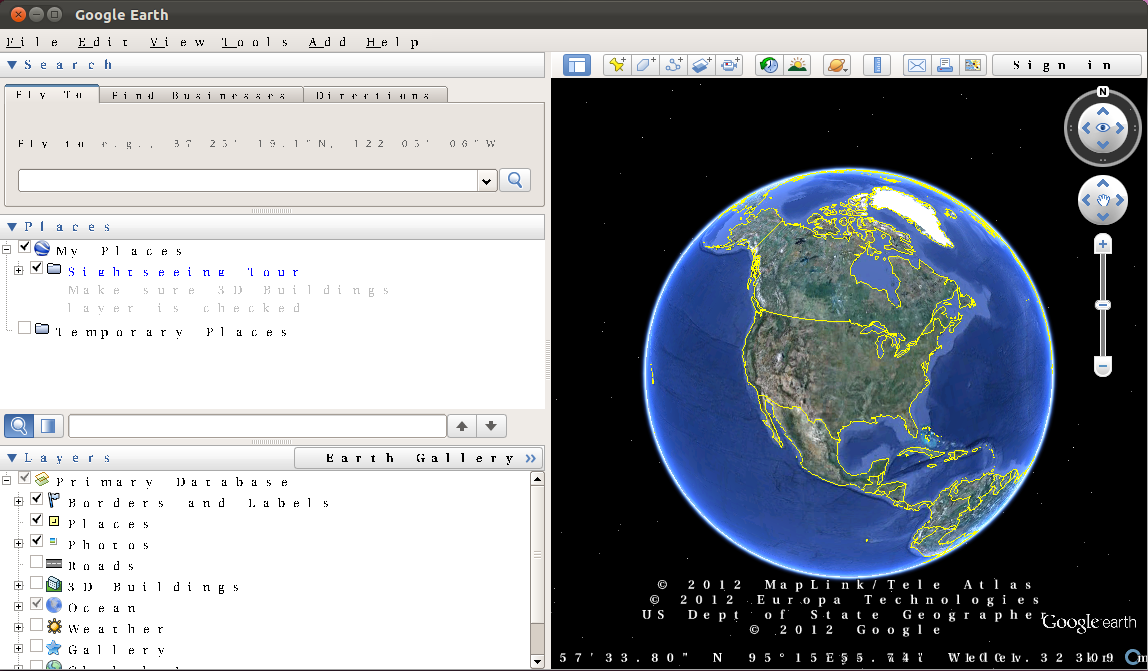Add a path from the toolbar

tap(674, 65)
